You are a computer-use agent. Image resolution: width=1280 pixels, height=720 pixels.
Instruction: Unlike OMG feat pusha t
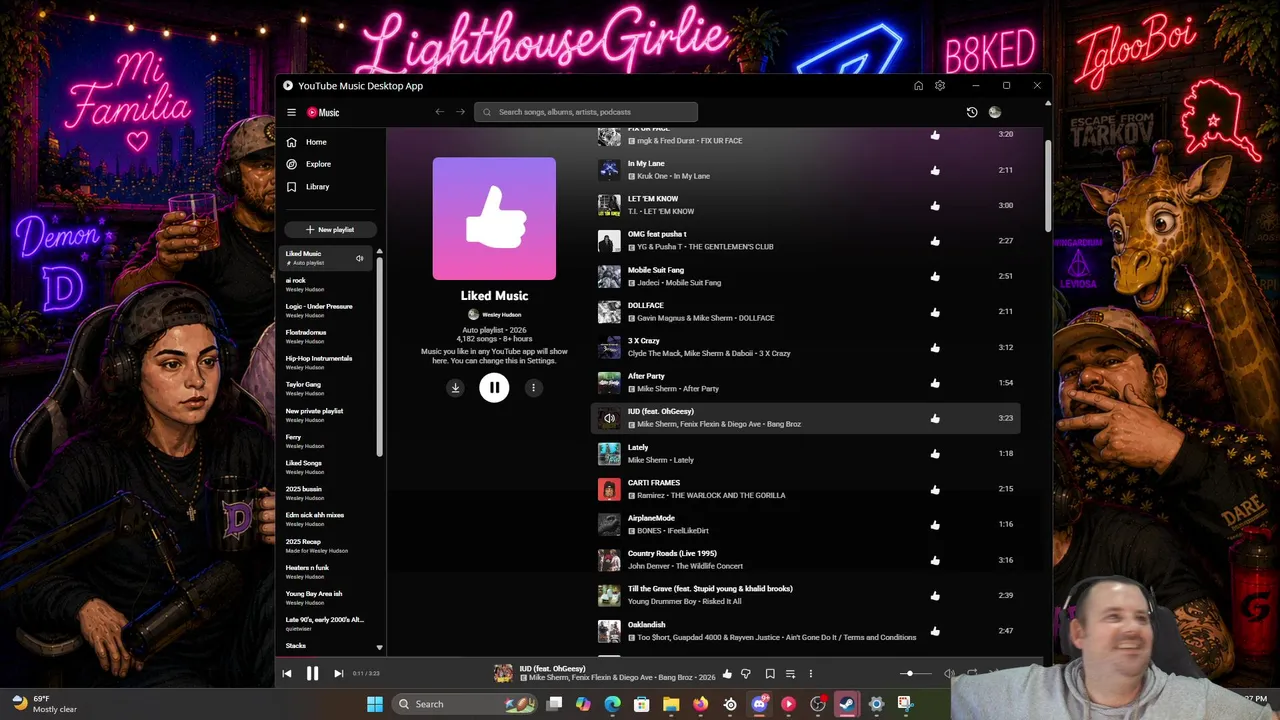(x=935, y=241)
